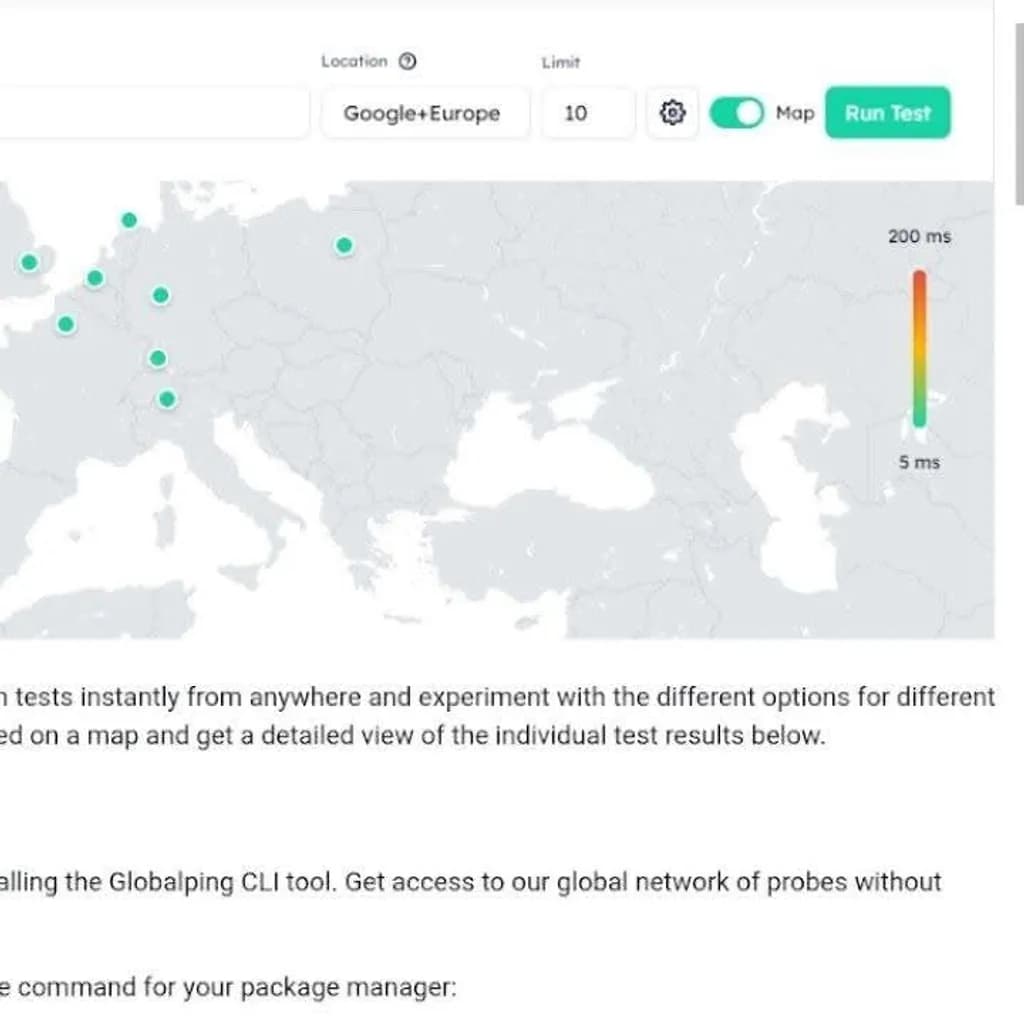Click the 'Map' label beside the switch
The image size is (1024, 1028).
click(795, 113)
